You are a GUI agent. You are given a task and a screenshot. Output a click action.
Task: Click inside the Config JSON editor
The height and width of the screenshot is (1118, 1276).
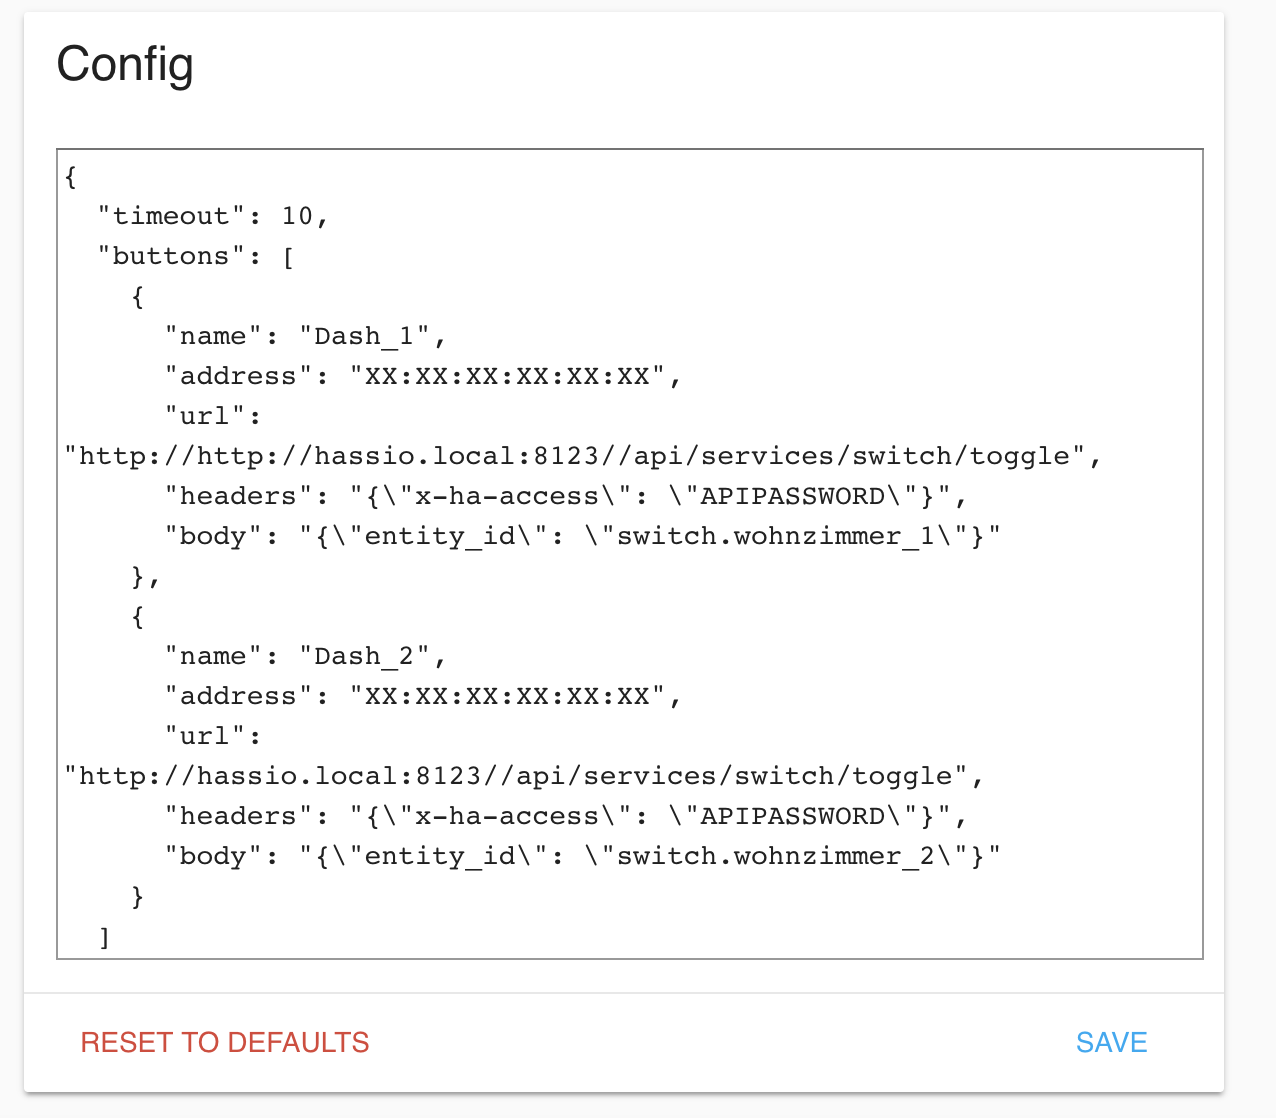[x=630, y=554]
